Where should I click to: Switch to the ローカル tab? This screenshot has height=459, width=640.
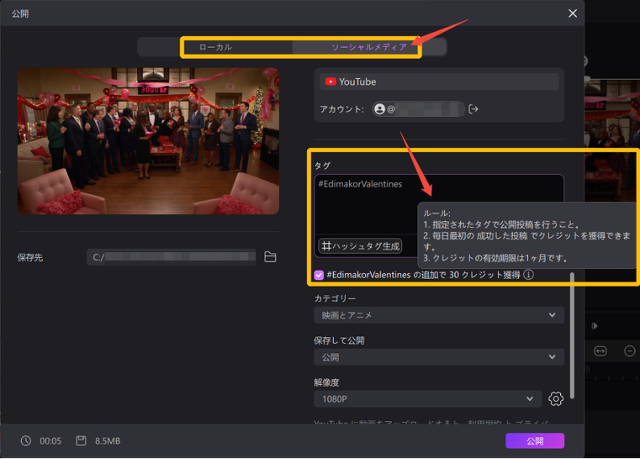(x=216, y=47)
